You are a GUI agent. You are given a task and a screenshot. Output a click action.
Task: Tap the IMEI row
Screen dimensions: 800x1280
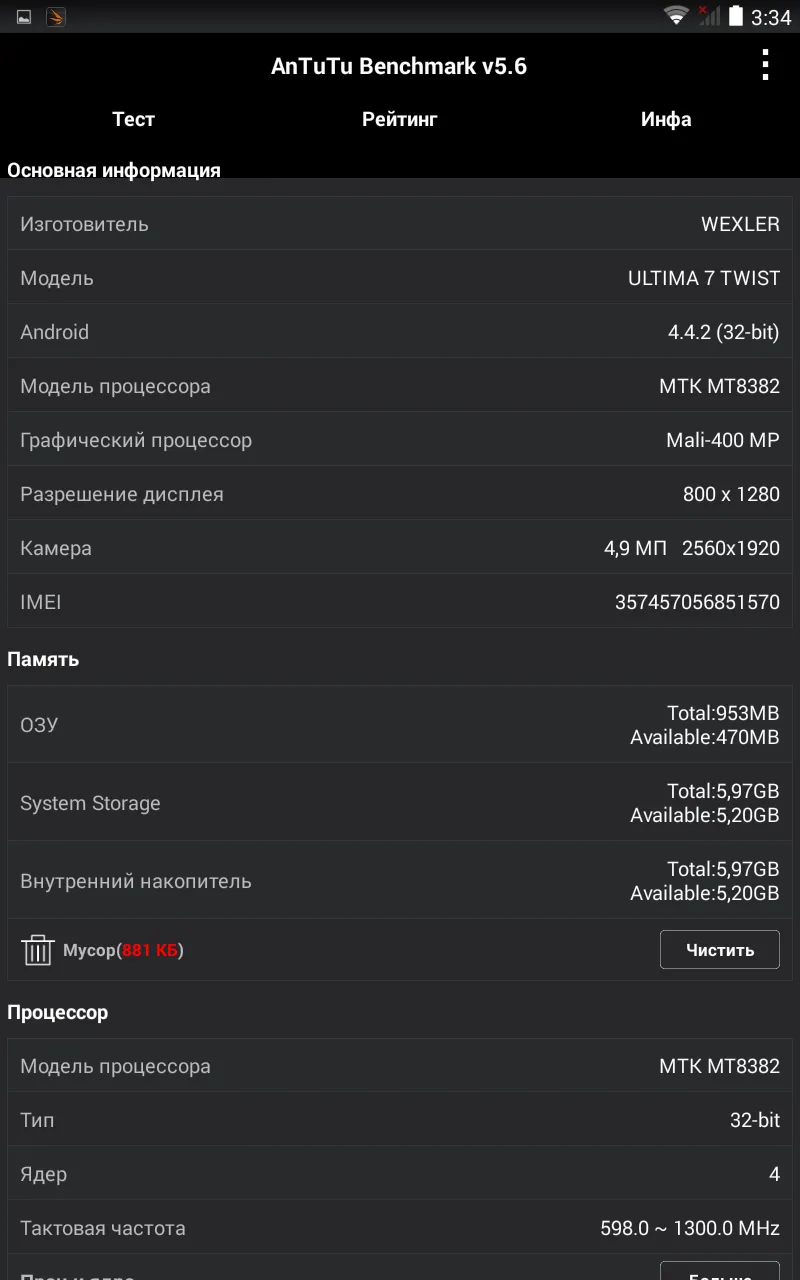click(400, 602)
